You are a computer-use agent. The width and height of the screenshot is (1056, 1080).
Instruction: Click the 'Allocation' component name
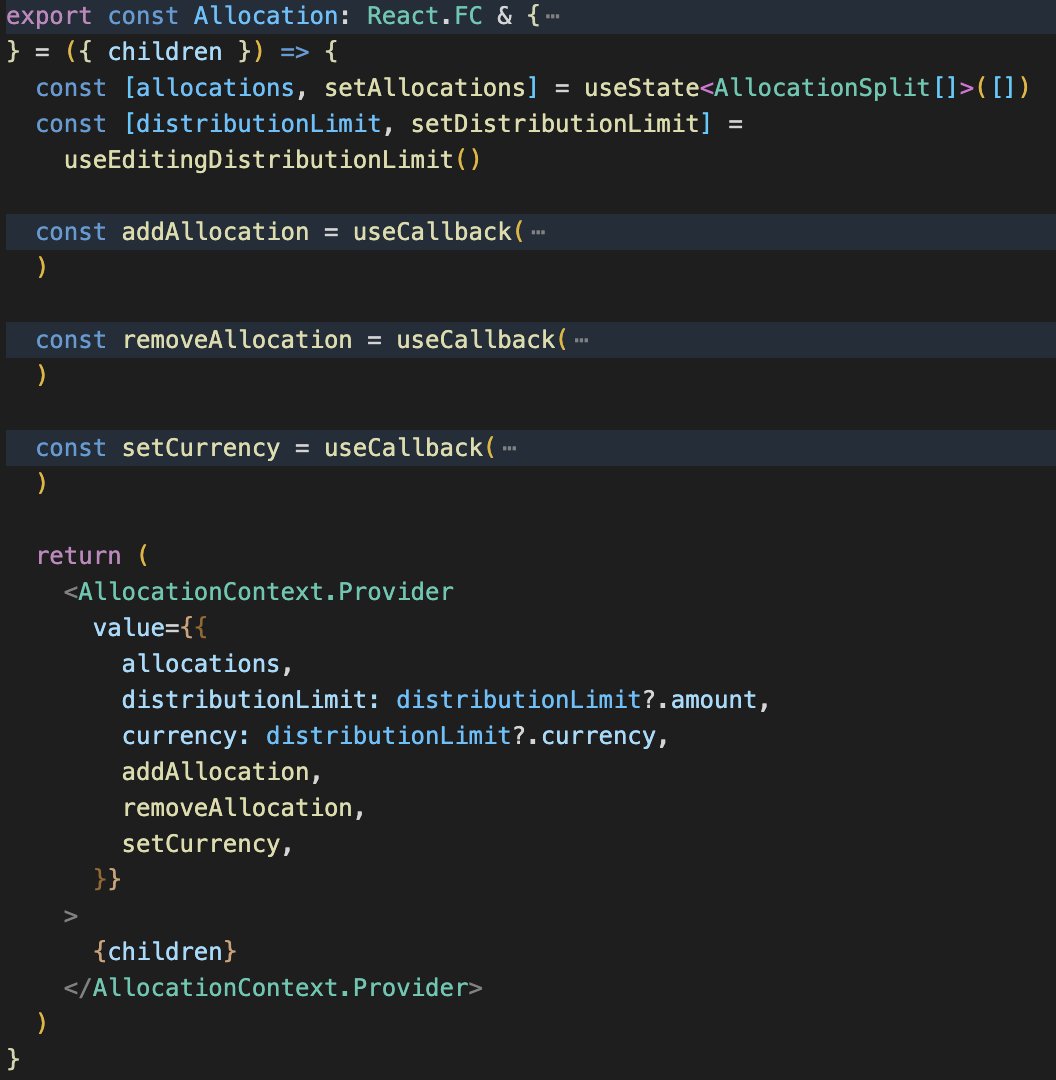pyautogui.click(x=265, y=16)
